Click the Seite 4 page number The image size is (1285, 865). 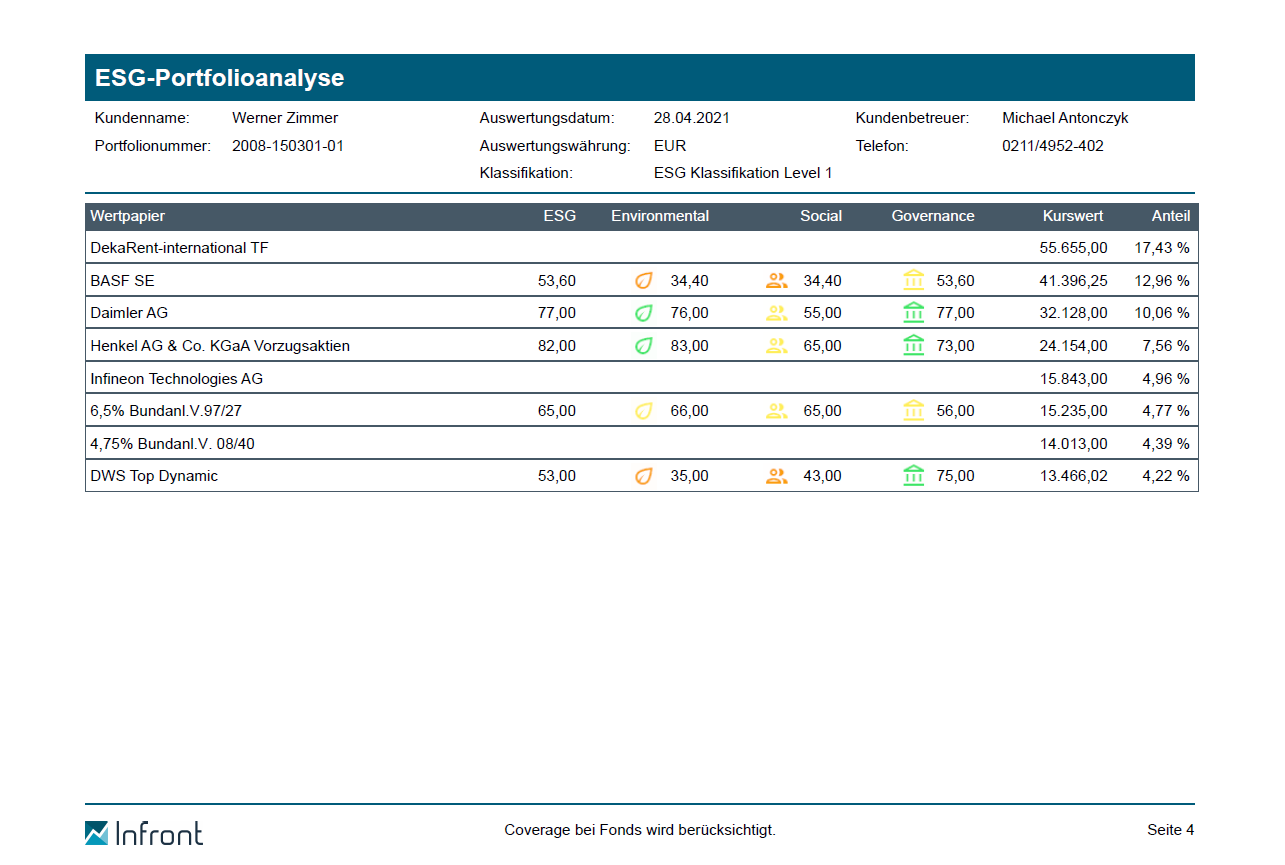(1170, 830)
